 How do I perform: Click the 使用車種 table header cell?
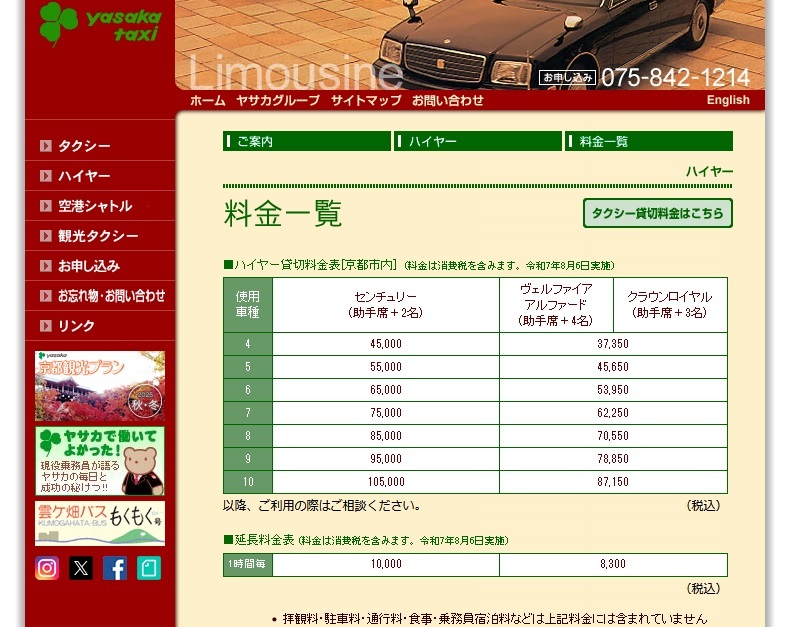click(x=247, y=305)
